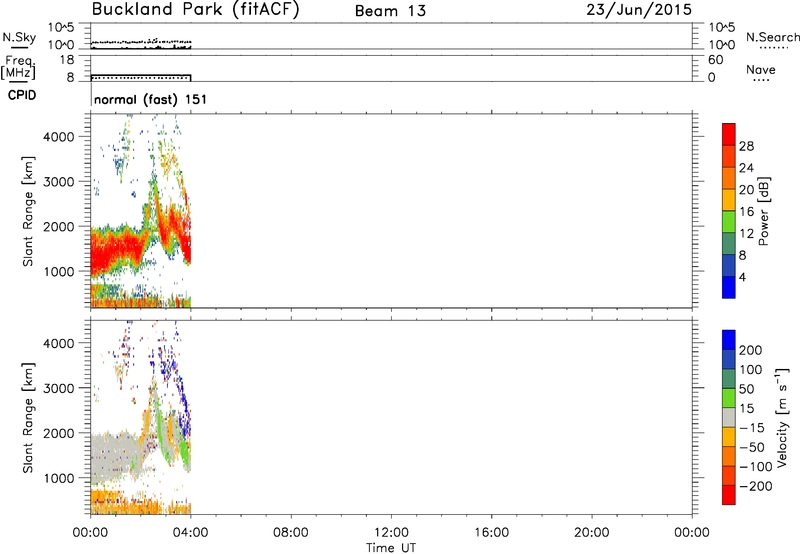
Task: Click the blue top segment of Velocity colorbar
Action: (729, 340)
